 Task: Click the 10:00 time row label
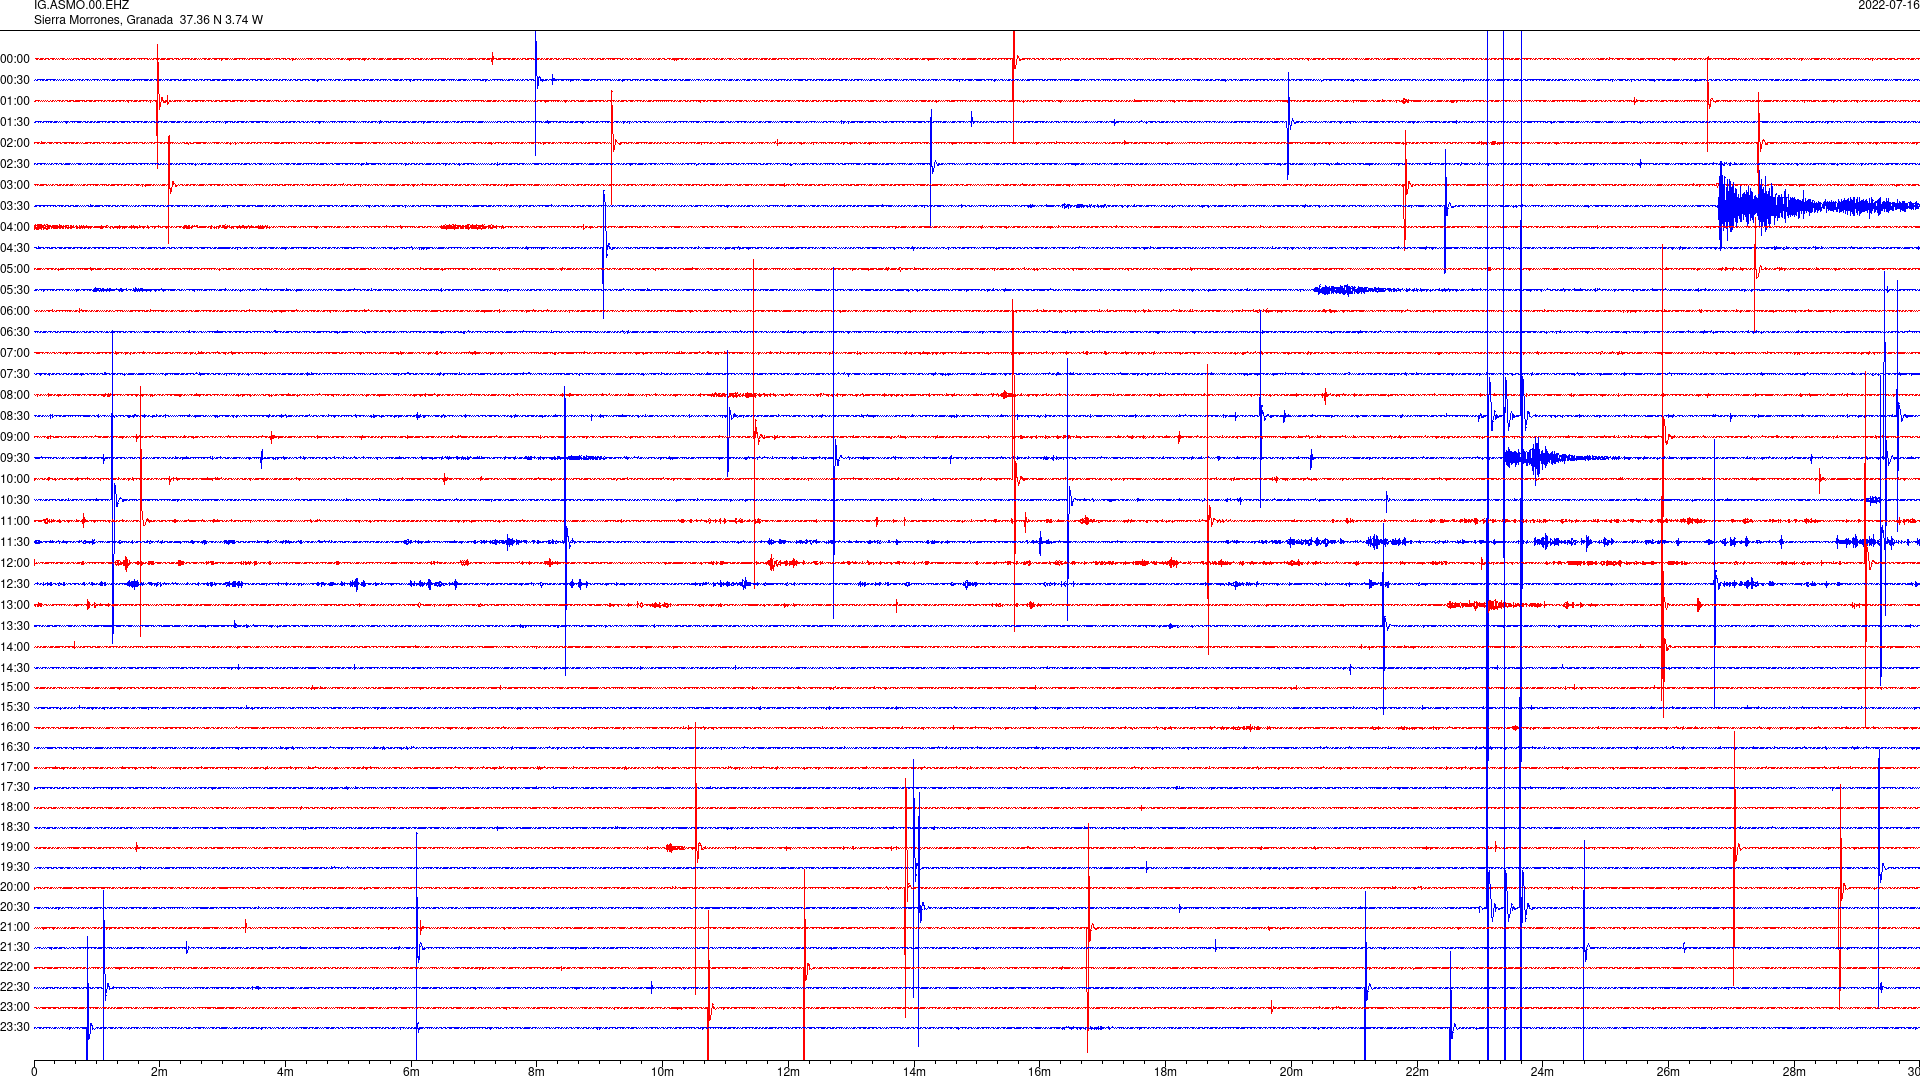15,479
